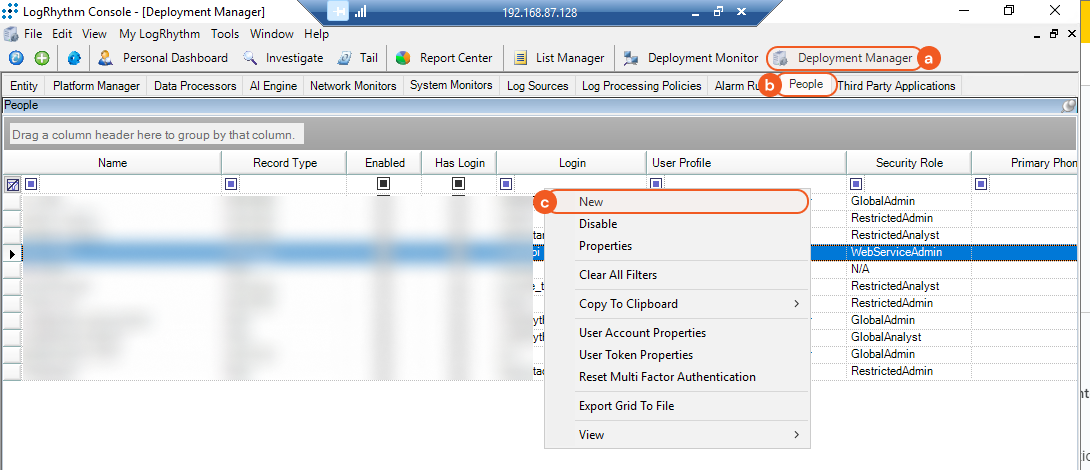Launch the Investigate tool
Viewport: 1090px width, 470px height.
[283, 58]
